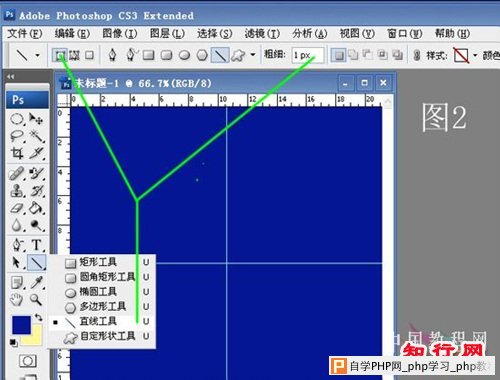Select the Line tool in toolbox
The width and height of the screenshot is (500, 380).
coord(36,263)
